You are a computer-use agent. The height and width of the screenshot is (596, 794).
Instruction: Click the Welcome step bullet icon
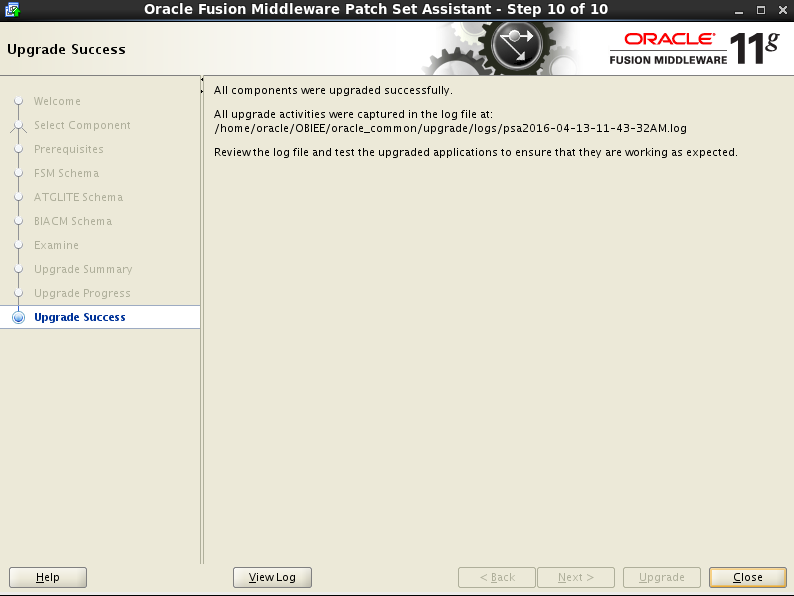pos(19,101)
